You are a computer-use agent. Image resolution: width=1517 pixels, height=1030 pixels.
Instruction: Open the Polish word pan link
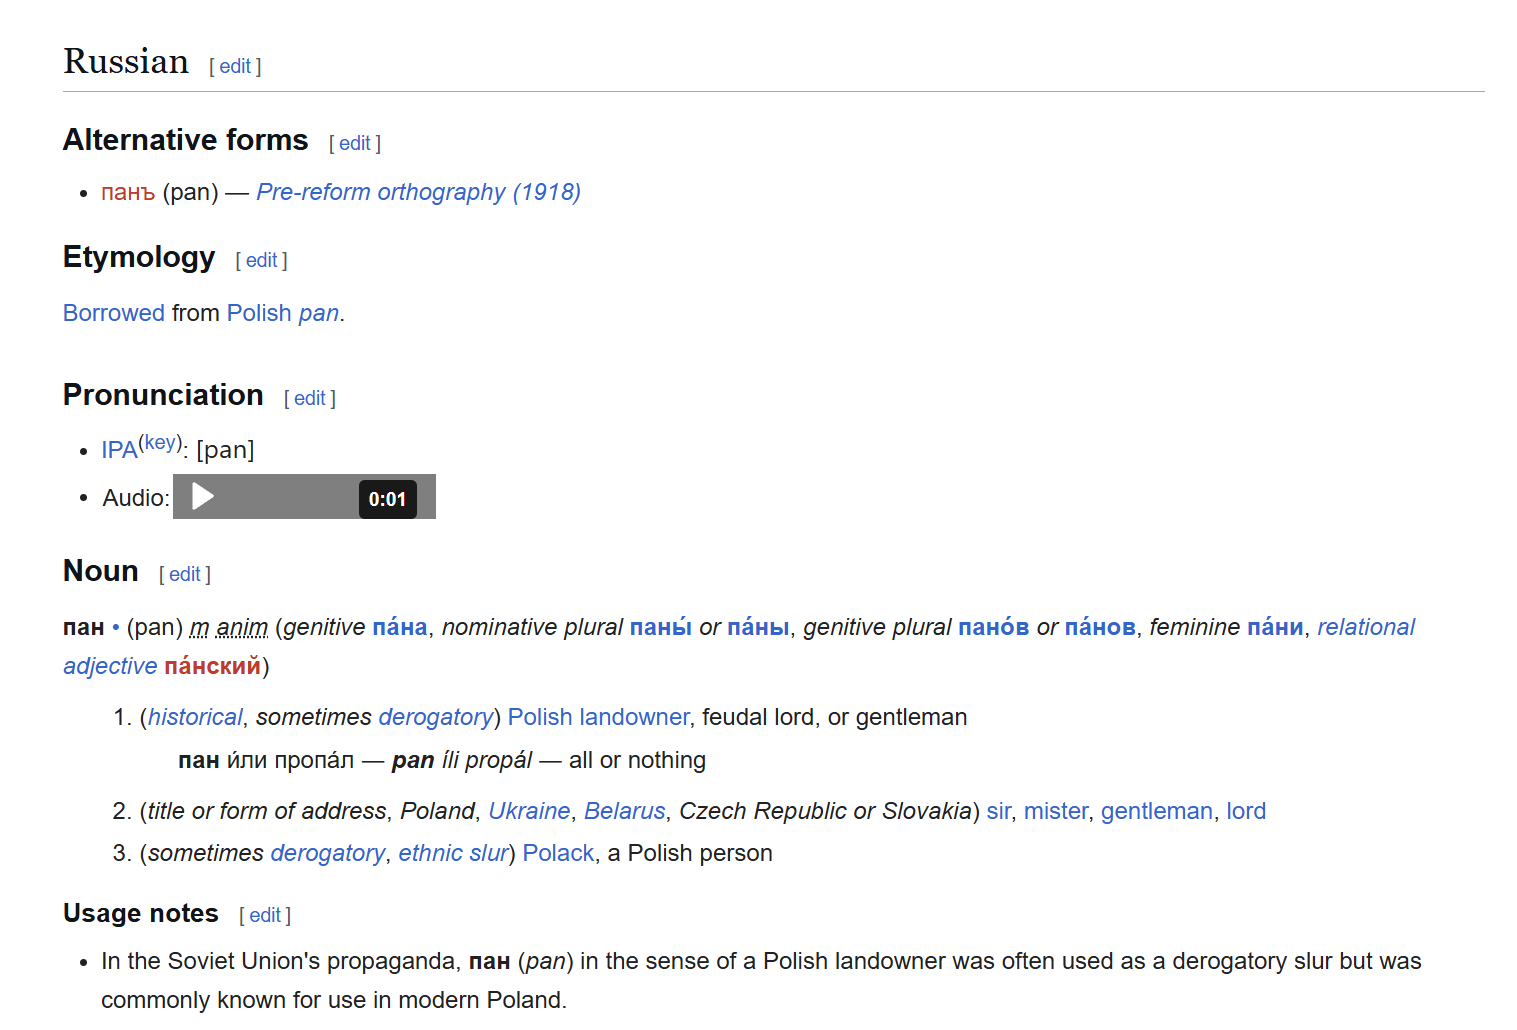pyautogui.click(x=319, y=314)
